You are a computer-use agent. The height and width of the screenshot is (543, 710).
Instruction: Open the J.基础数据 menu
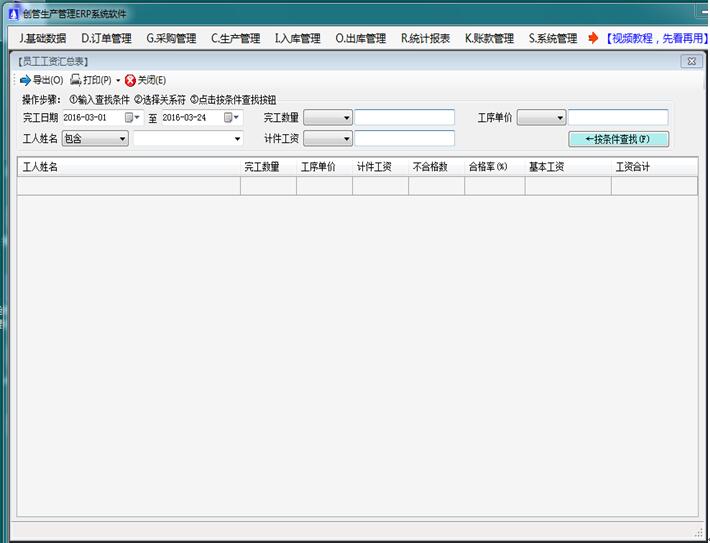(42, 39)
